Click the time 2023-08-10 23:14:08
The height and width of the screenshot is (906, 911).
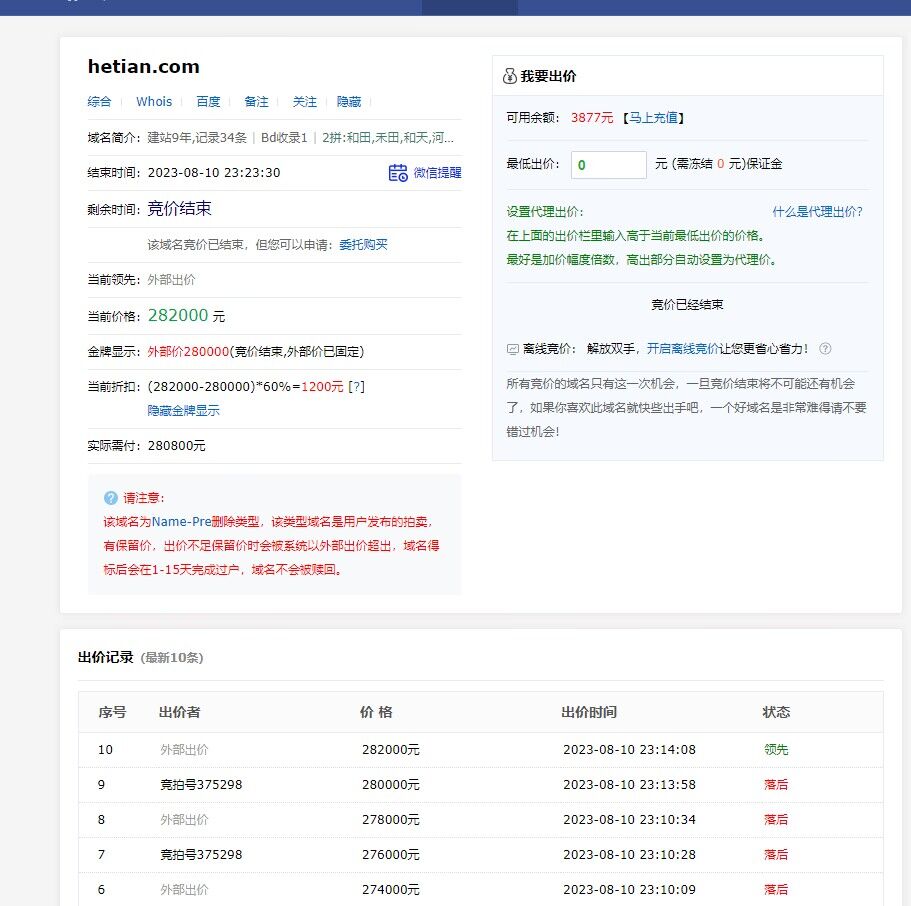click(x=629, y=750)
